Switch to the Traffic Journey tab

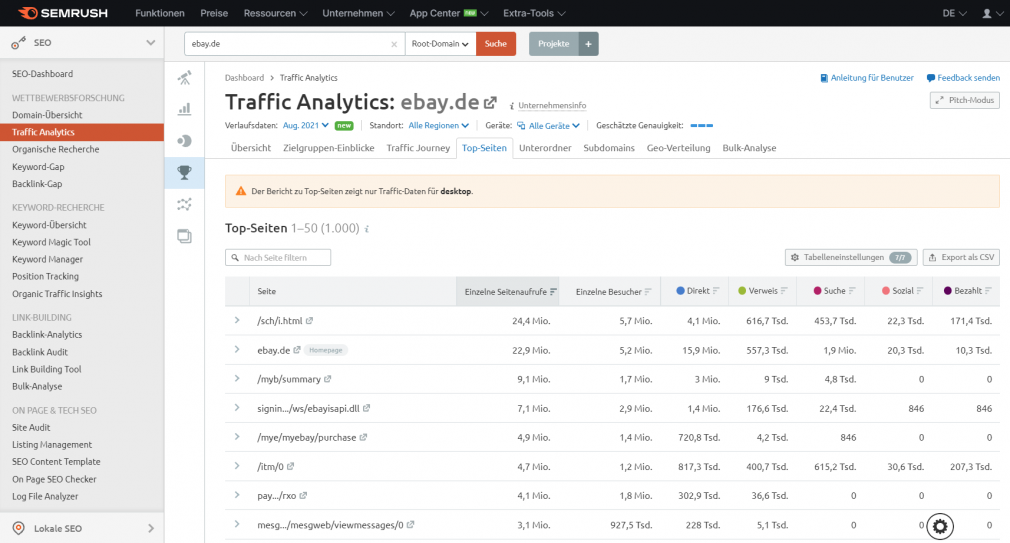[418, 148]
